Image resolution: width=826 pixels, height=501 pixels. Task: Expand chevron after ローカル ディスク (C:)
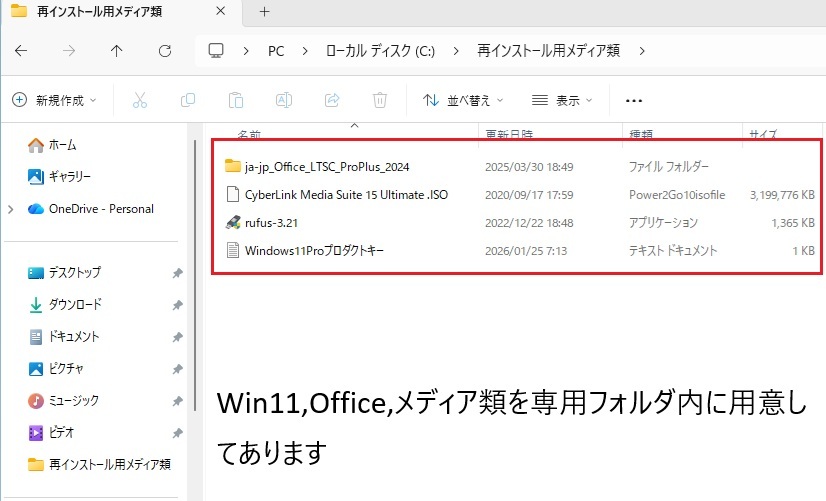[456, 51]
